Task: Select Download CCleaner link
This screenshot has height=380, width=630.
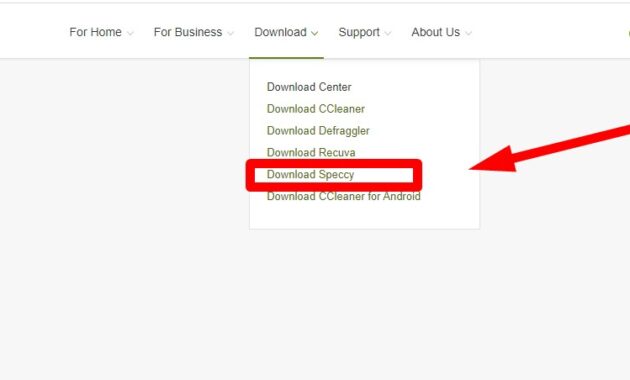Action: point(316,109)
